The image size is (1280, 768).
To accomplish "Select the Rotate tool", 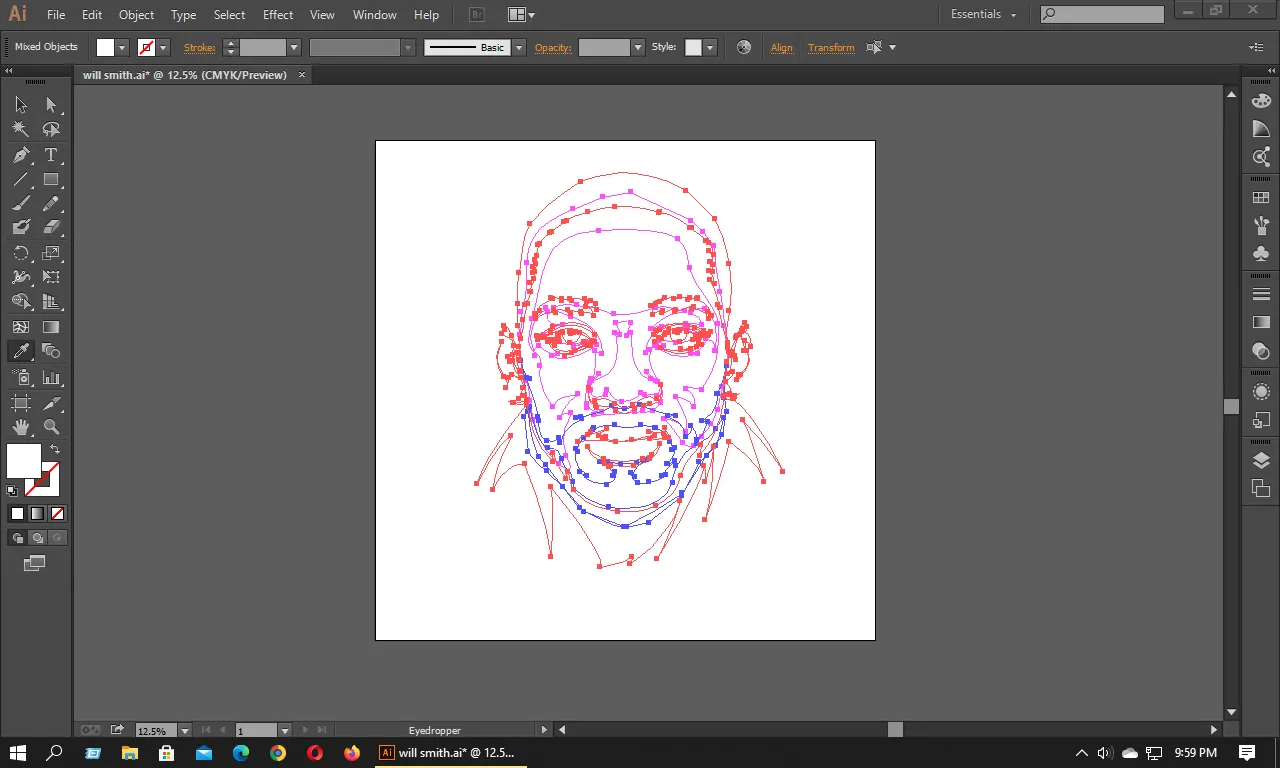I will (21, 253).
